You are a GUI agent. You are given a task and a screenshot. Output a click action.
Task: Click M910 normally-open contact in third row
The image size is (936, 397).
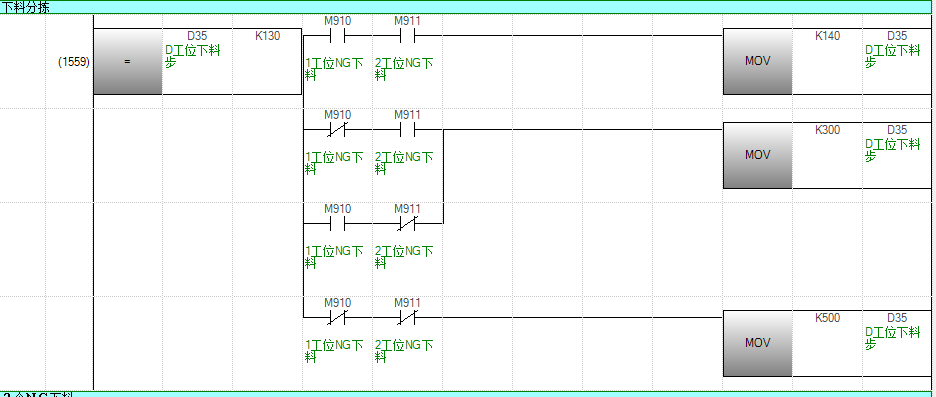(x=337, y=223)
